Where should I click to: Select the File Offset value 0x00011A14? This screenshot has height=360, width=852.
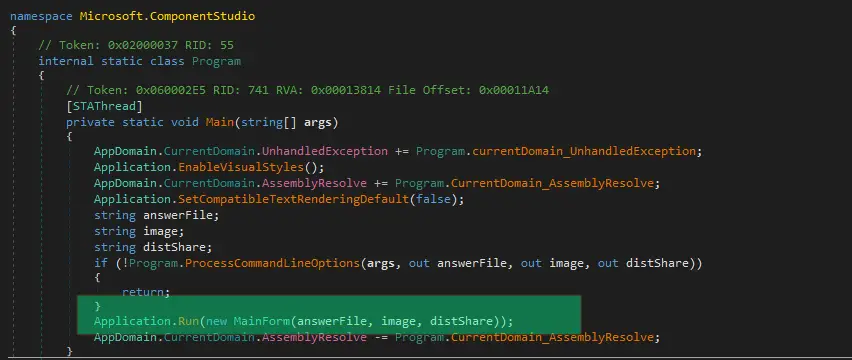pyautogui.click(x=513, y=90)
